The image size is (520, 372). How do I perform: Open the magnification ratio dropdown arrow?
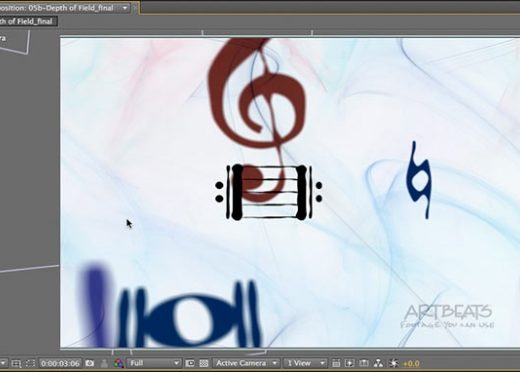point(3,363)
